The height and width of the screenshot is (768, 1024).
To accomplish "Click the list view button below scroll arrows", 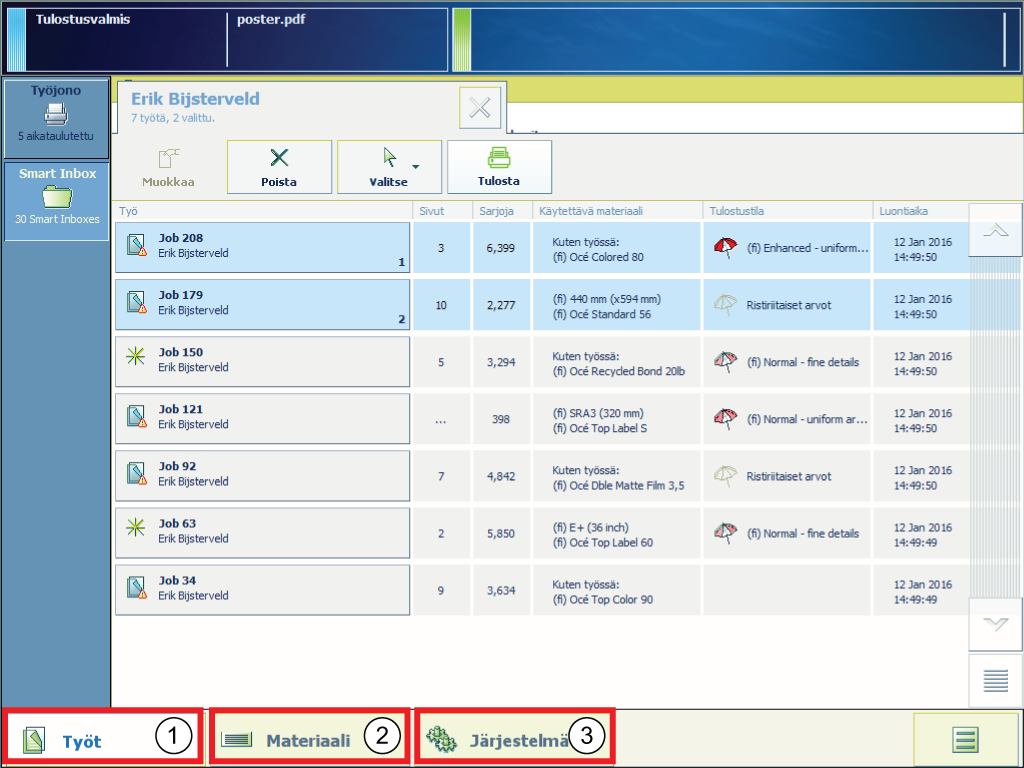I will point(995,682).
